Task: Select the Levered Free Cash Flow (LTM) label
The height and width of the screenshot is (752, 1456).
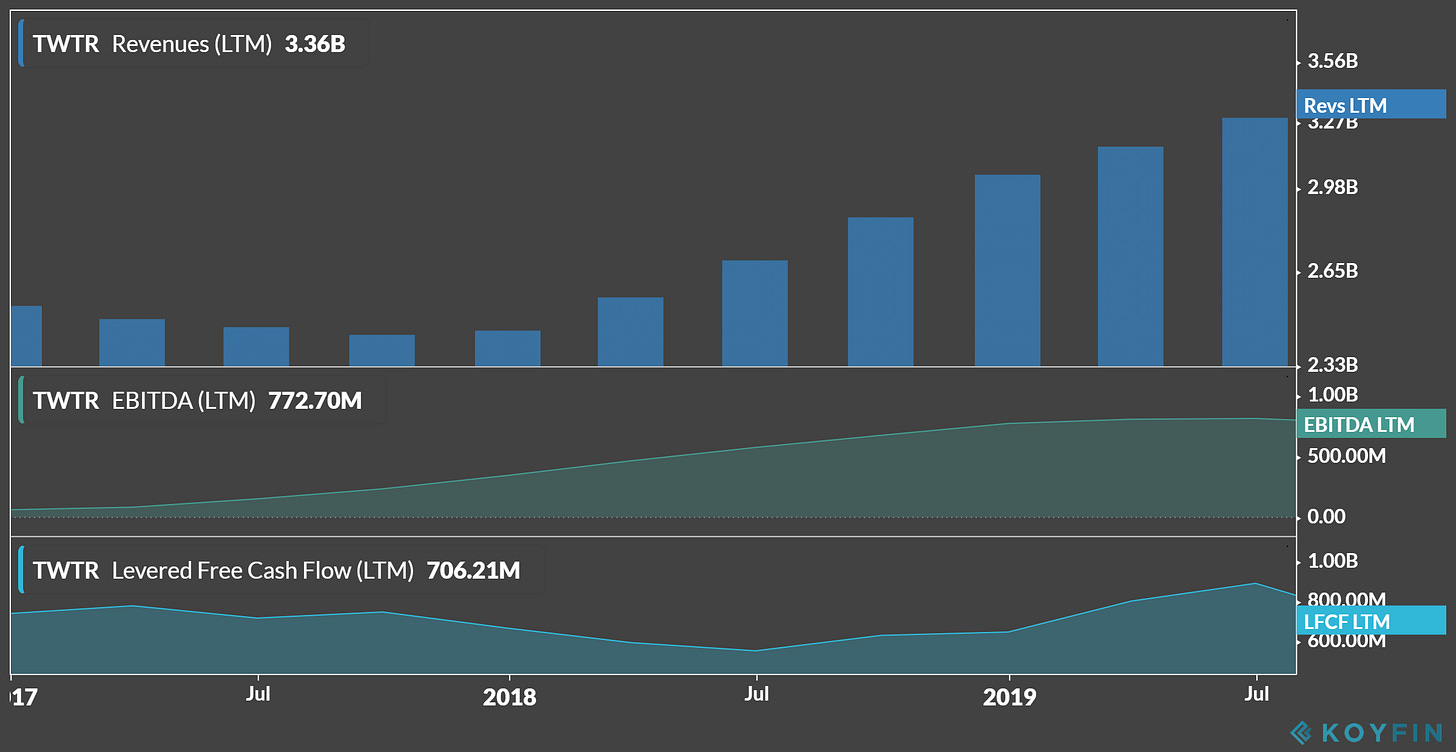Action: 263,570
